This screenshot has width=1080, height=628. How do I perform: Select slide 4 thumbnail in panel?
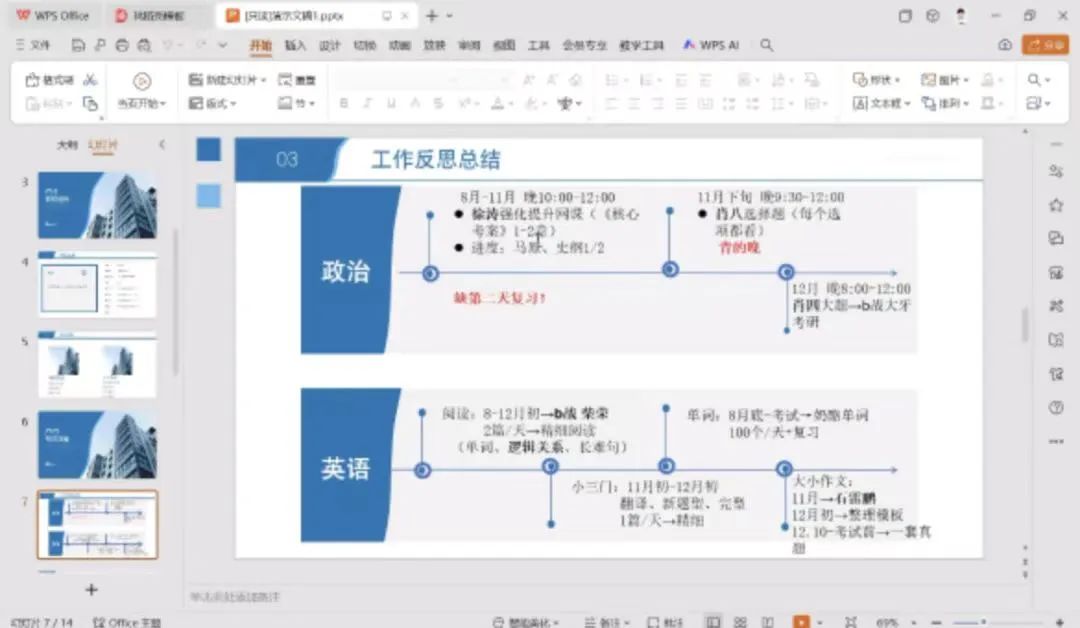pyautogui.click(x=97, y=284)
